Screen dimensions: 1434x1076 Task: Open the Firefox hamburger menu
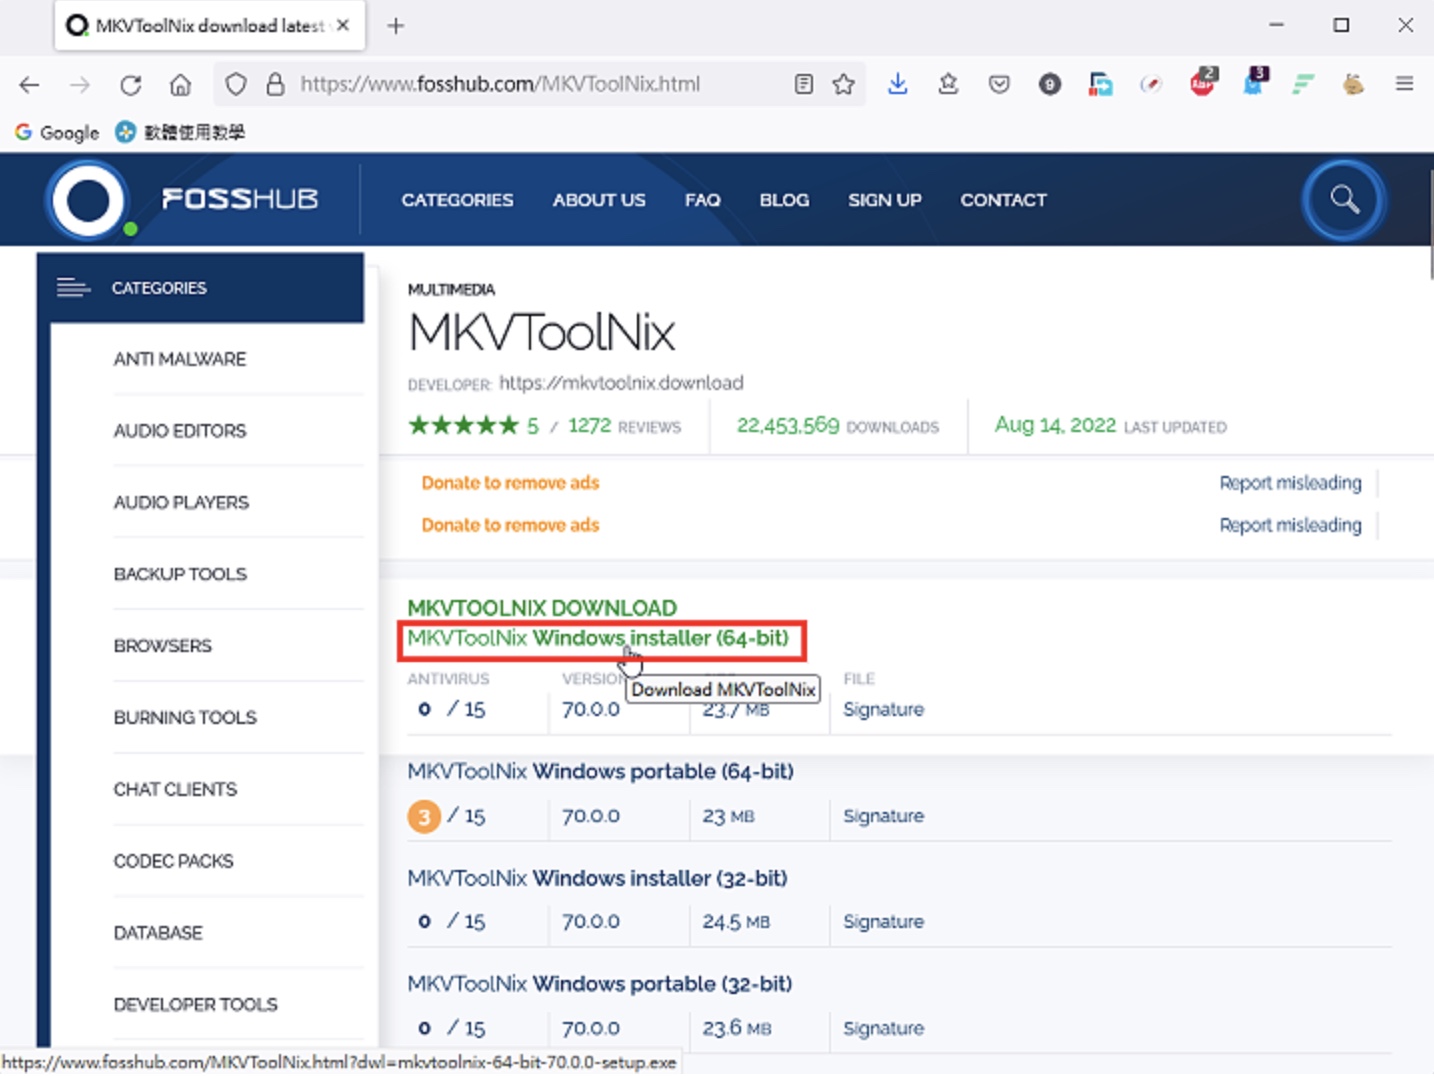1404,85
